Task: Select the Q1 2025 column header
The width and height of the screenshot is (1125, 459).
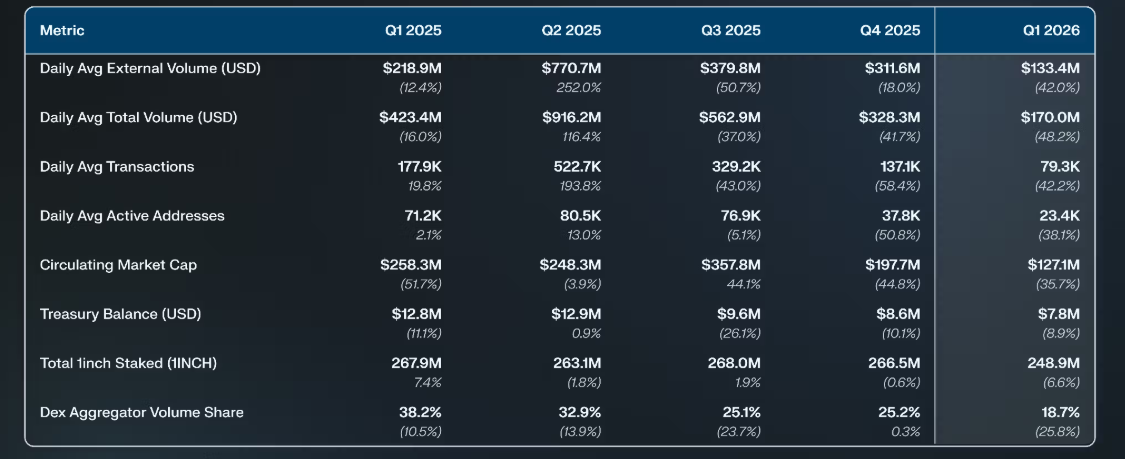Action: (413, 30)
